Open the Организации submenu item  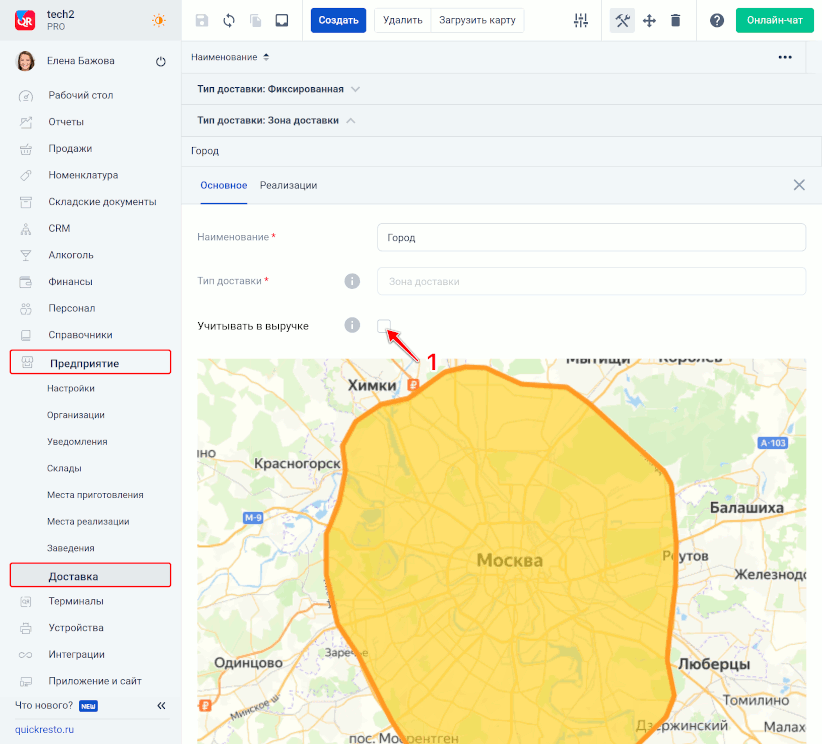click(x=75, y=415)
